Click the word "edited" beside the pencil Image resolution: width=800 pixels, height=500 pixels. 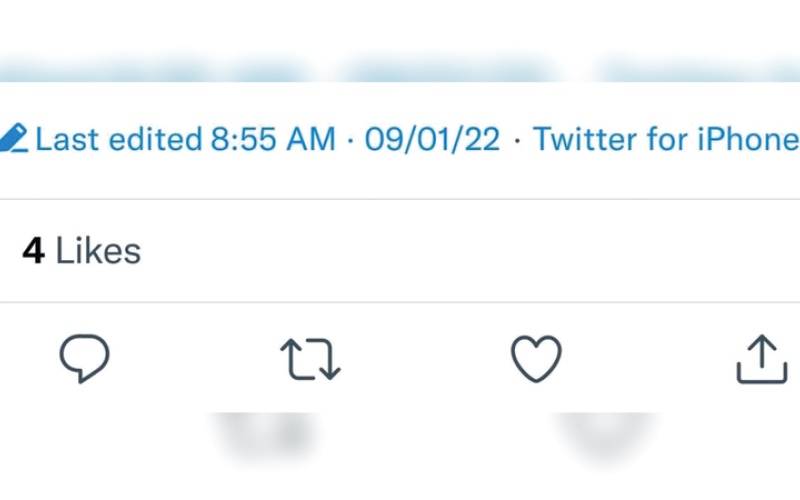coord(155,139)
